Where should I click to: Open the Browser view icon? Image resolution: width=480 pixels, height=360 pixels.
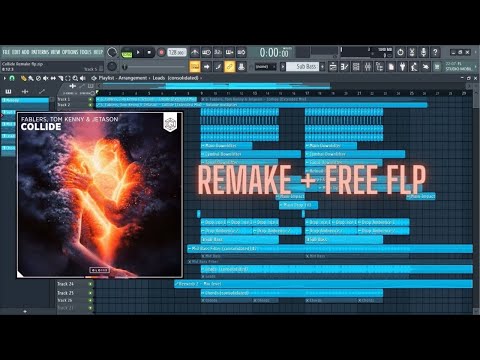coord(379,67)
